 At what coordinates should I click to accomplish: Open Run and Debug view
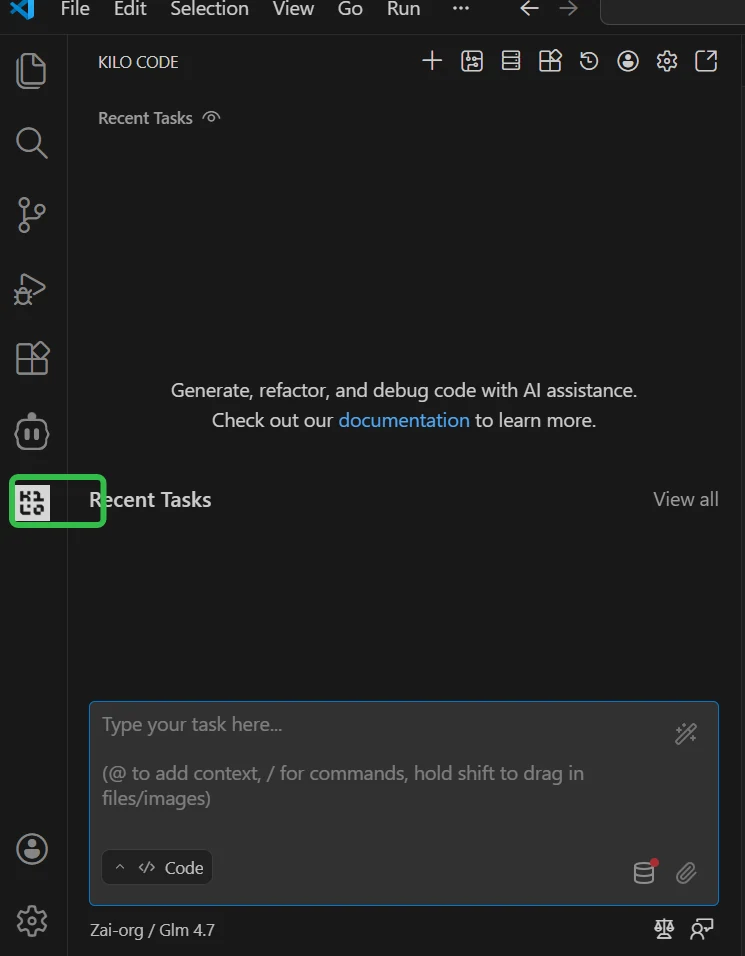coord(30,289)
